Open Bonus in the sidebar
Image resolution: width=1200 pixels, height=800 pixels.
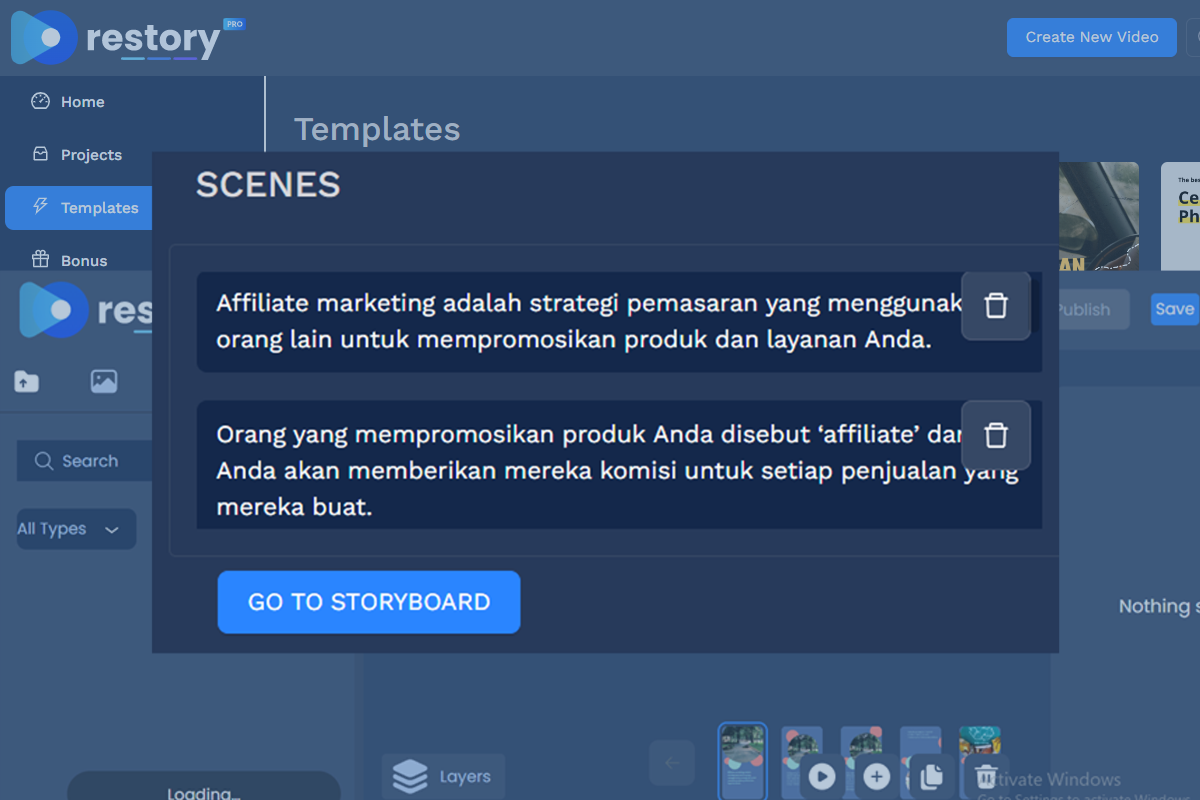(84, 261)
